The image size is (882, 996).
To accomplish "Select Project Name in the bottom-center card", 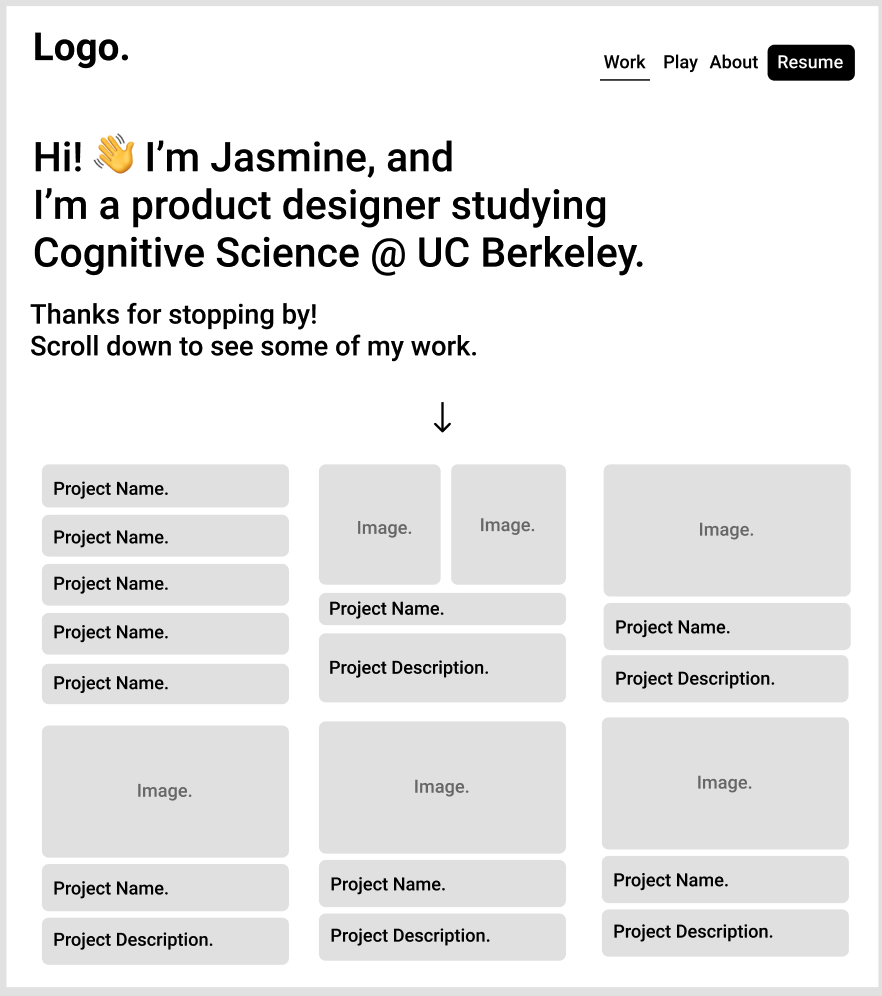I will pyautogui.click(x=442, y=884).
